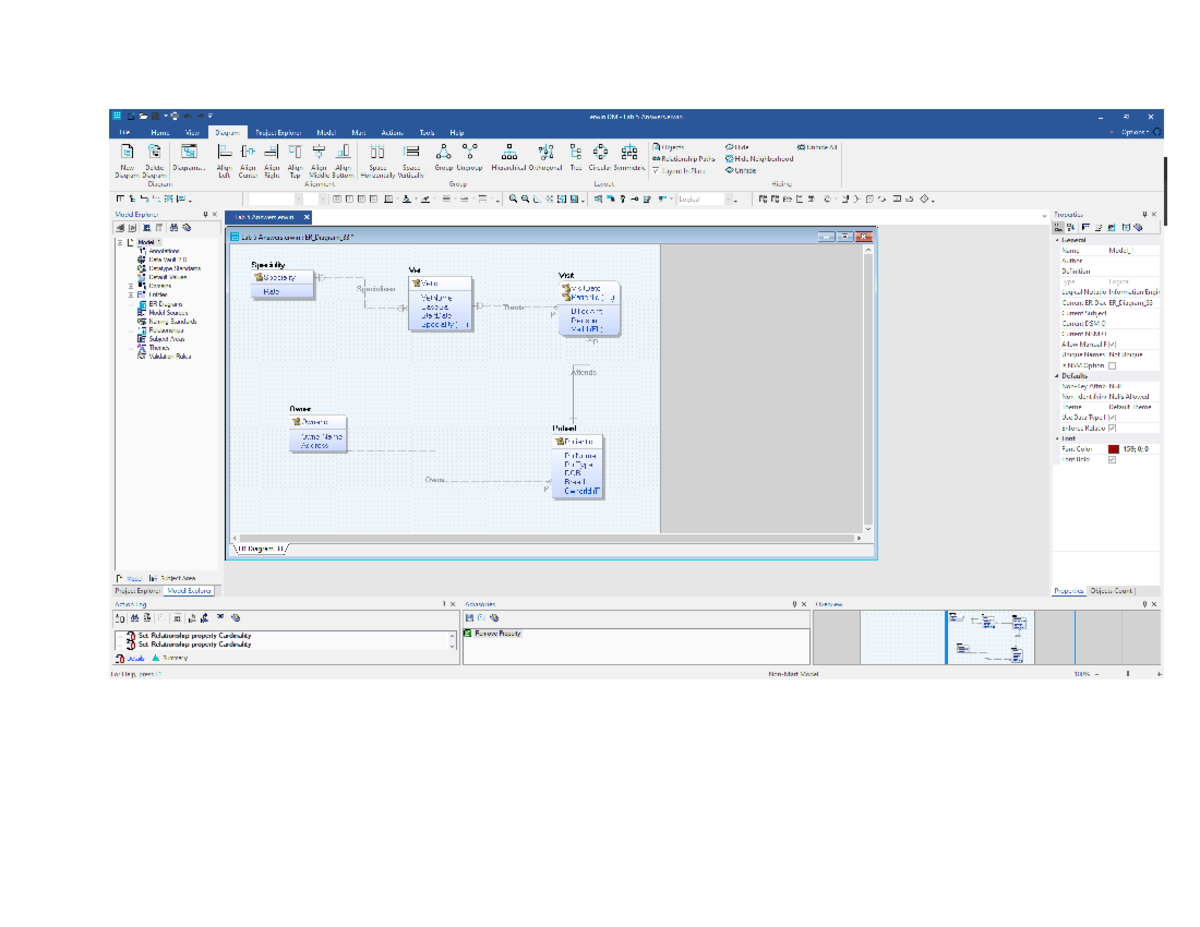Click the Font Color red swatch
Viewport: 1200px width, 927px height.
tap(1113, 449)
